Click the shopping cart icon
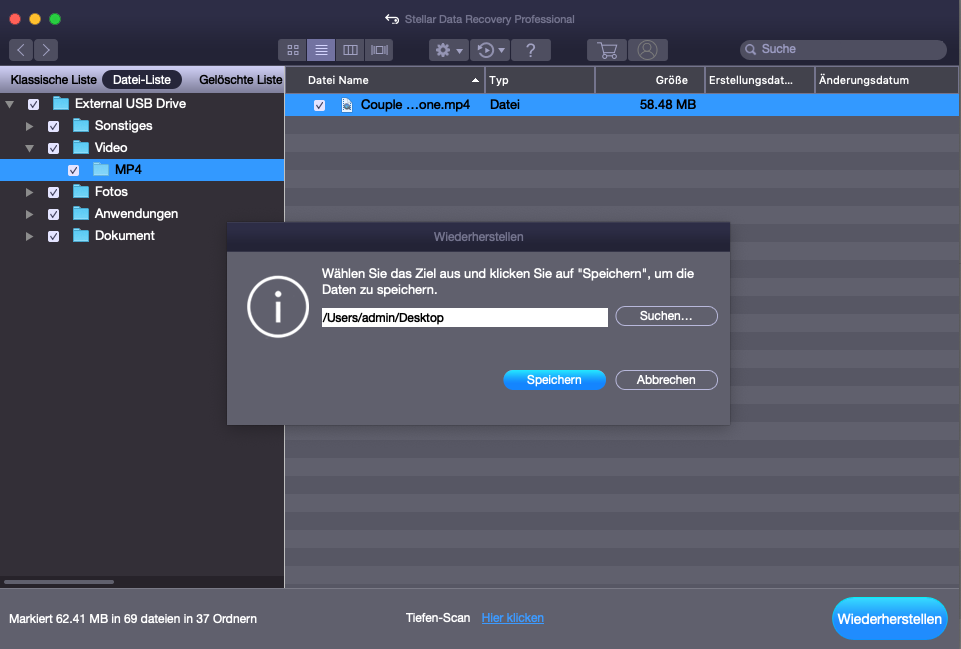961x649 pixels. (607, 50)
